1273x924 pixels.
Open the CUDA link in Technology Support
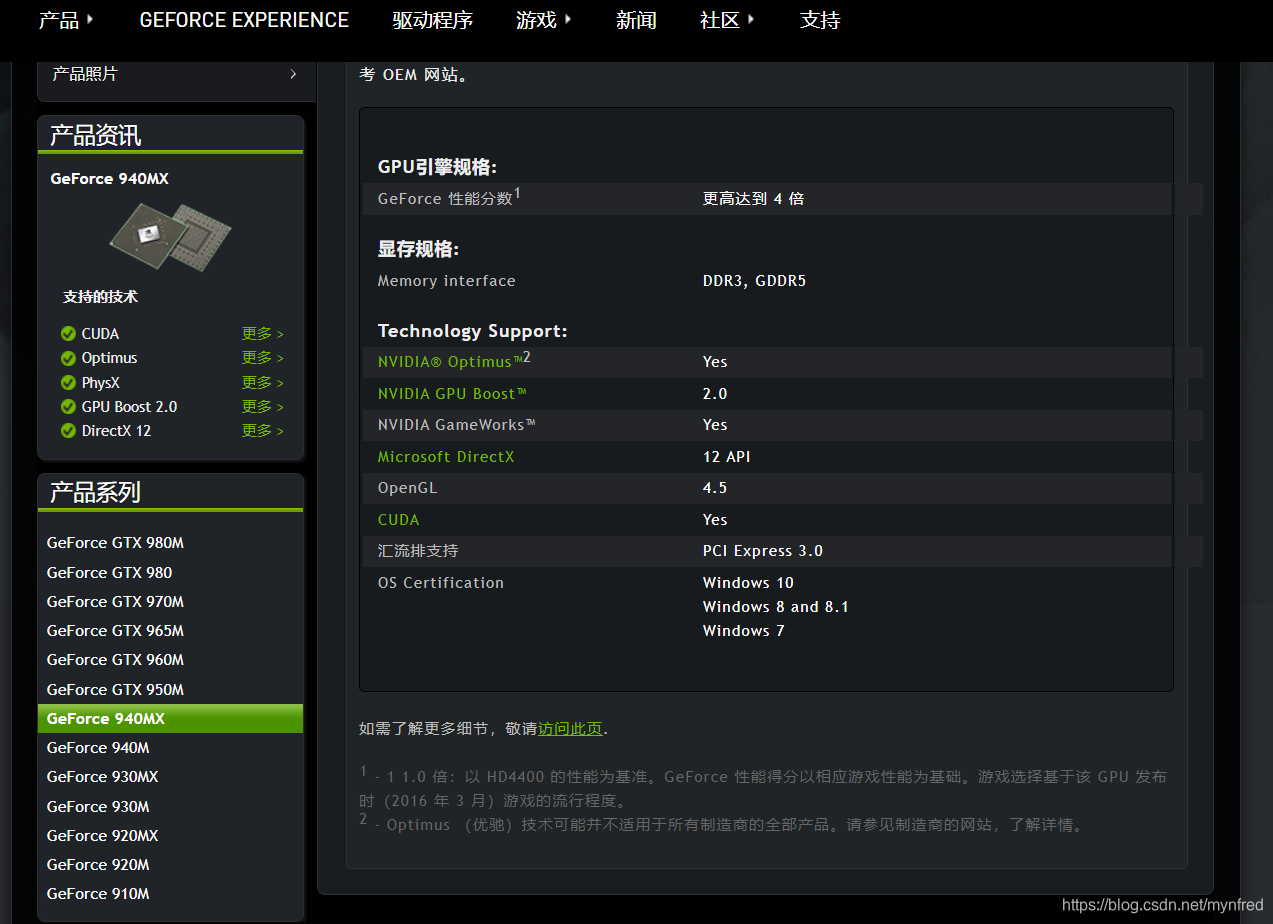coord(399,520)
